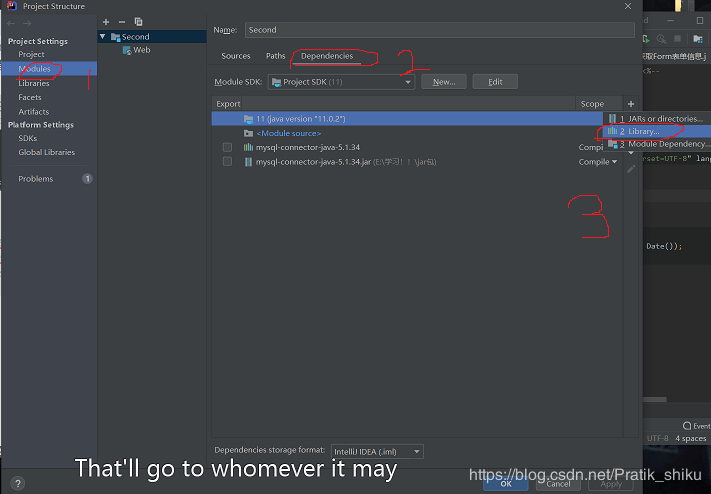
Task: Click the help question mark icon
Action: [x=17, y=483]
